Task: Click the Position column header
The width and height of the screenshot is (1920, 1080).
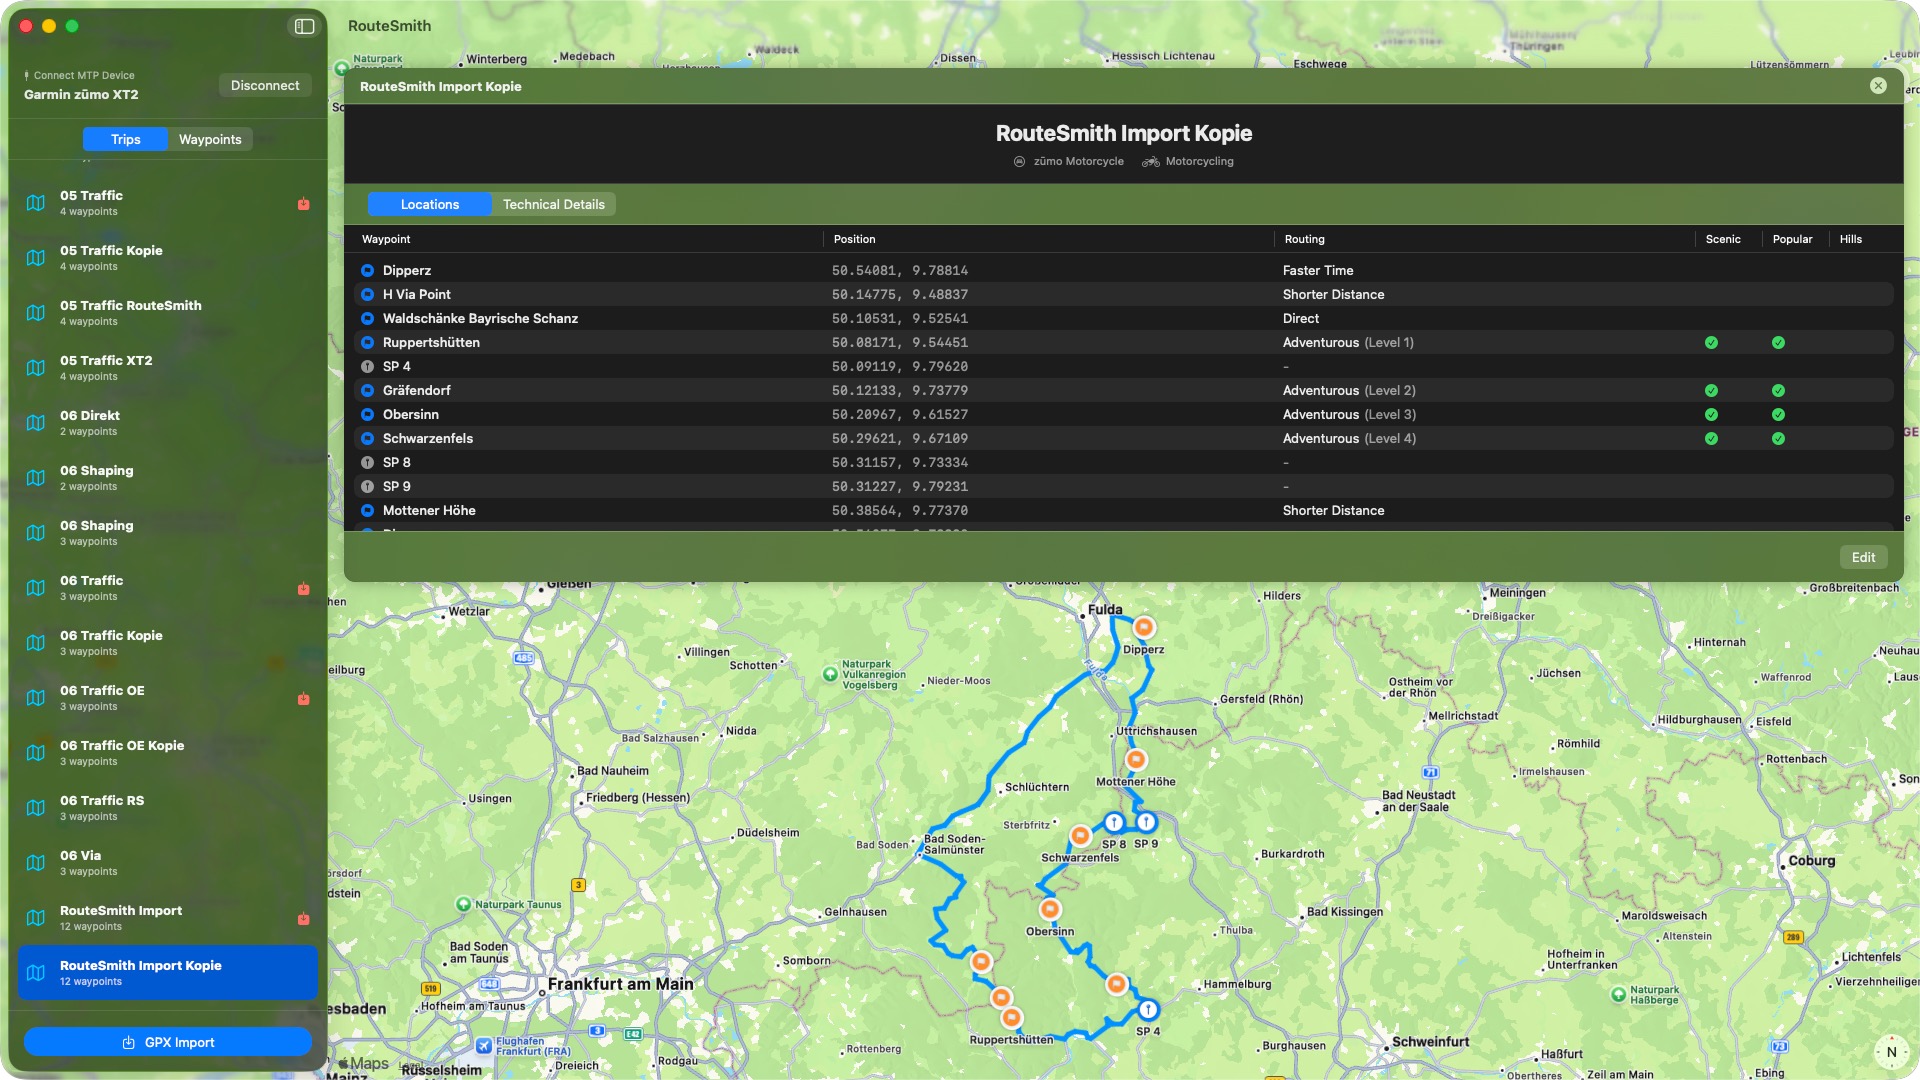Action: tap(854, 239)
